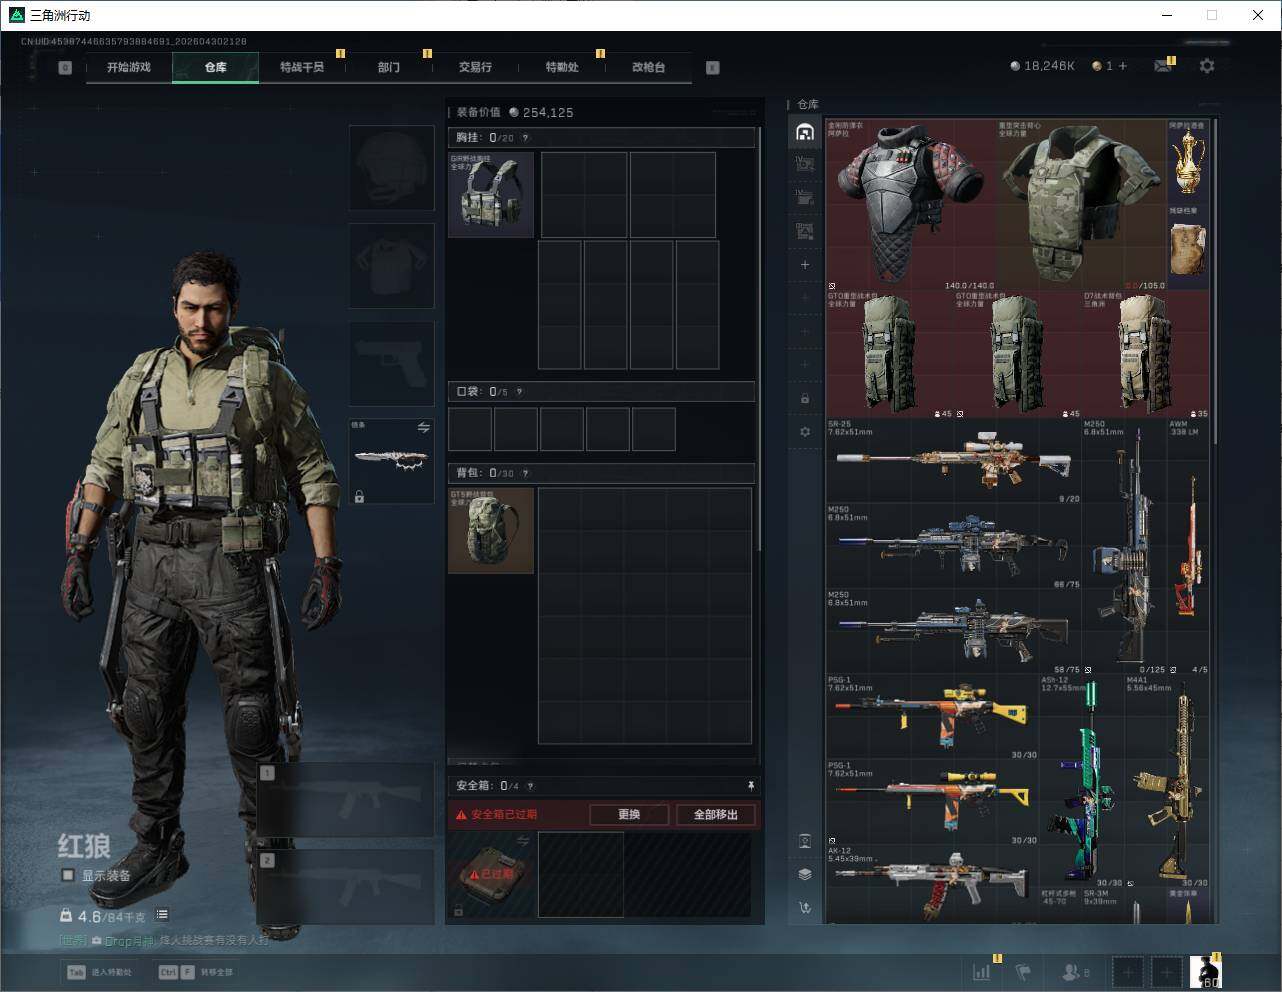1282x992 pixels.
Task: Click the 更换 button for safe box
Action: 629,814
